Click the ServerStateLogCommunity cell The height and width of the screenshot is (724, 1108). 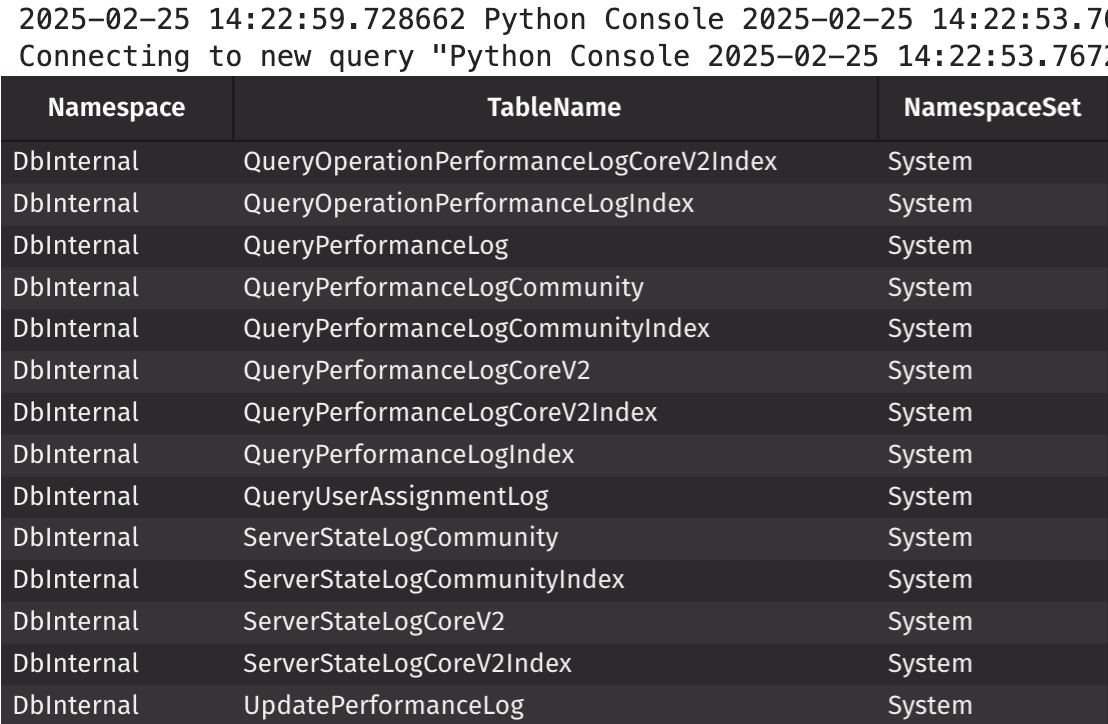click(x=400, y=538)
